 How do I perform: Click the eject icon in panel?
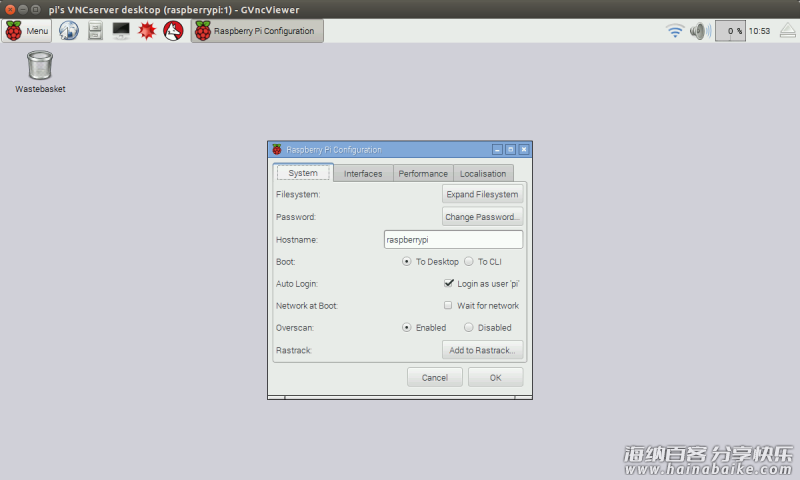tap(788, 31)
